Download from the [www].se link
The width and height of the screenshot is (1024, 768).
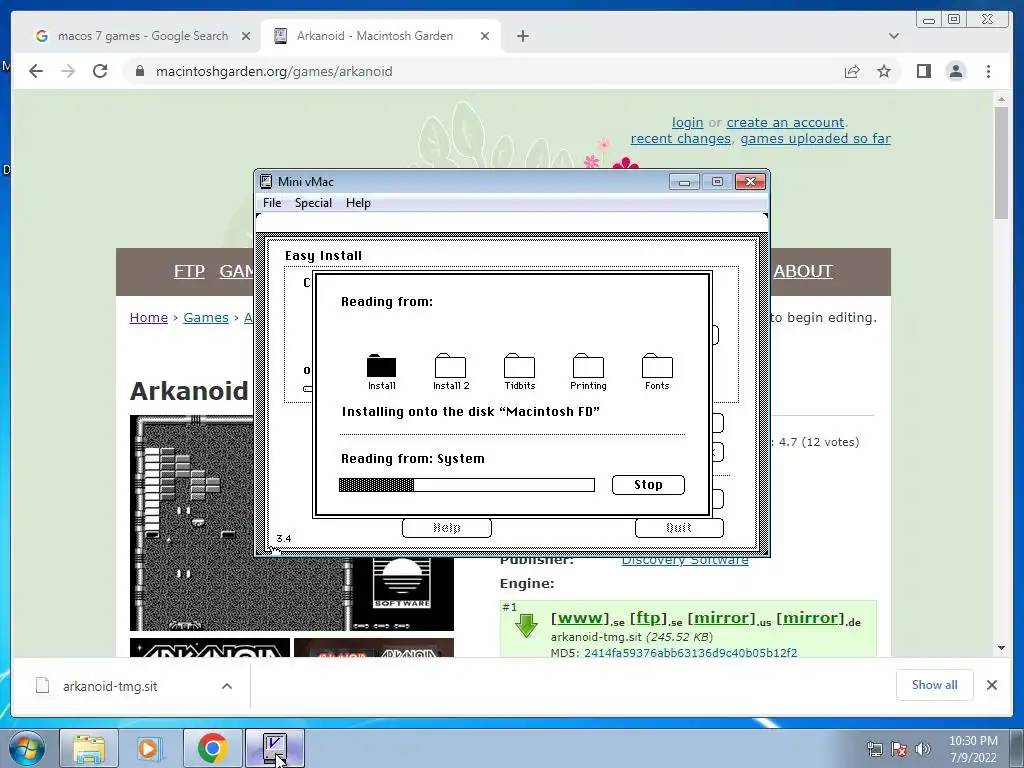580,618
